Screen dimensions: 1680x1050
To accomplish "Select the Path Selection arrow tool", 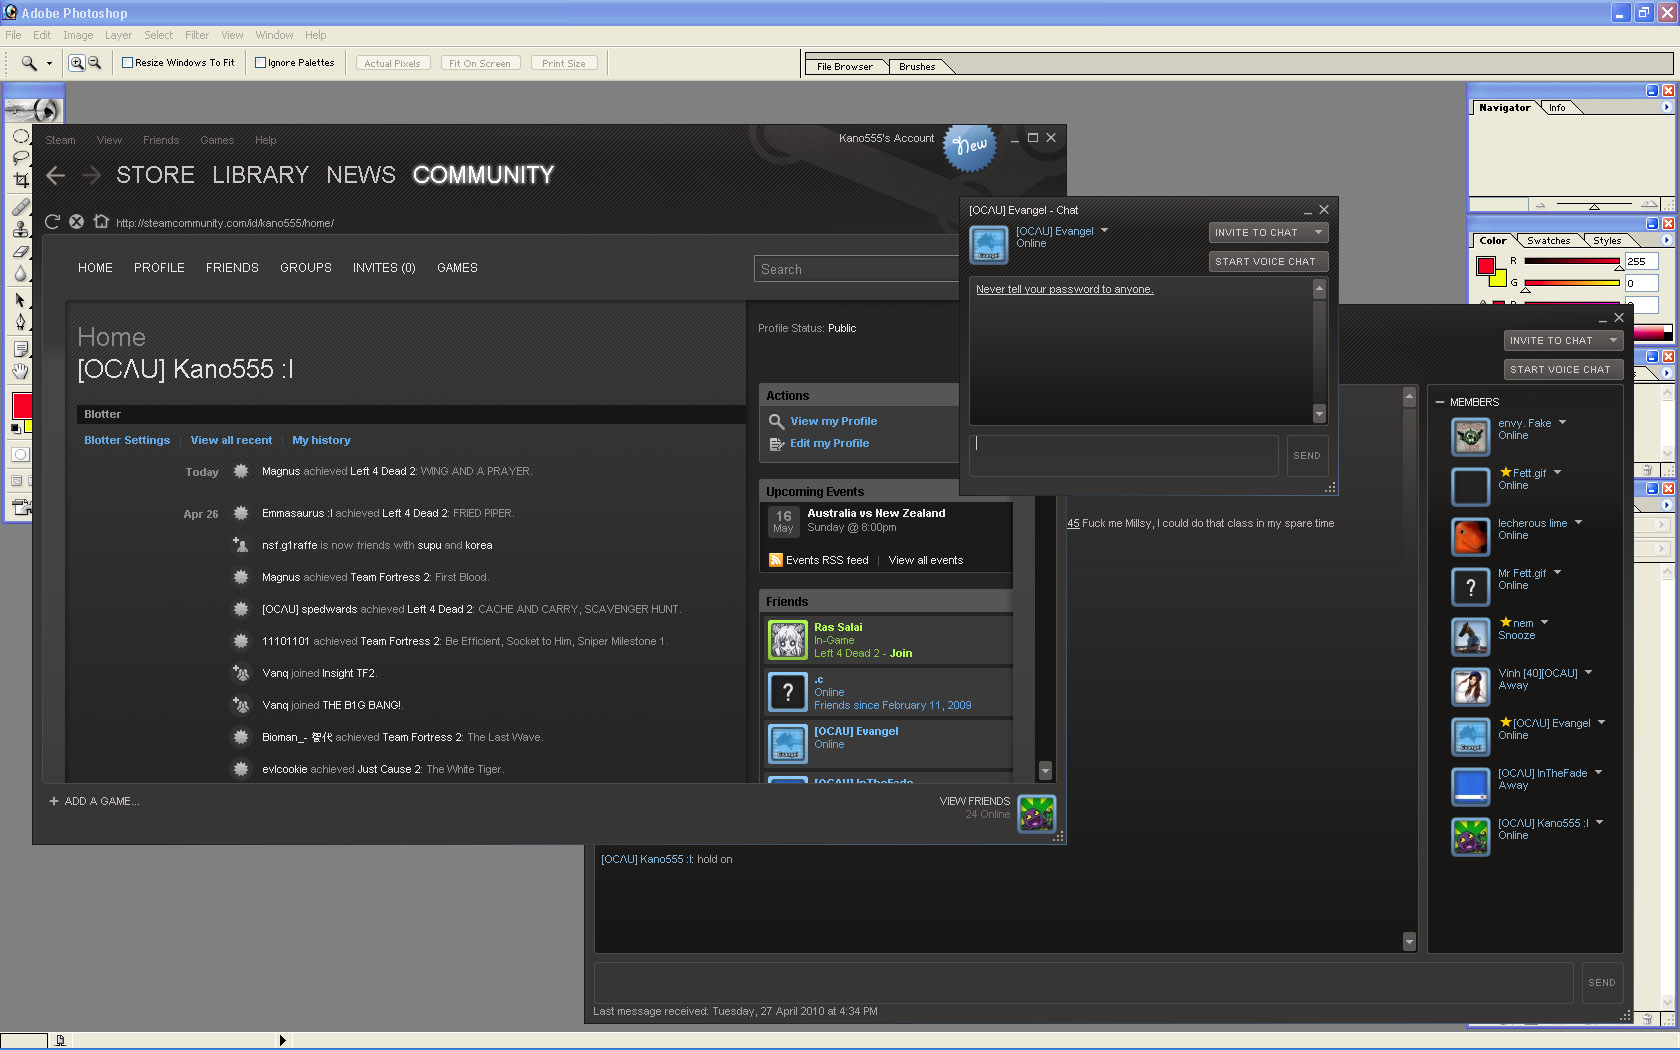I will click(20, 300).
